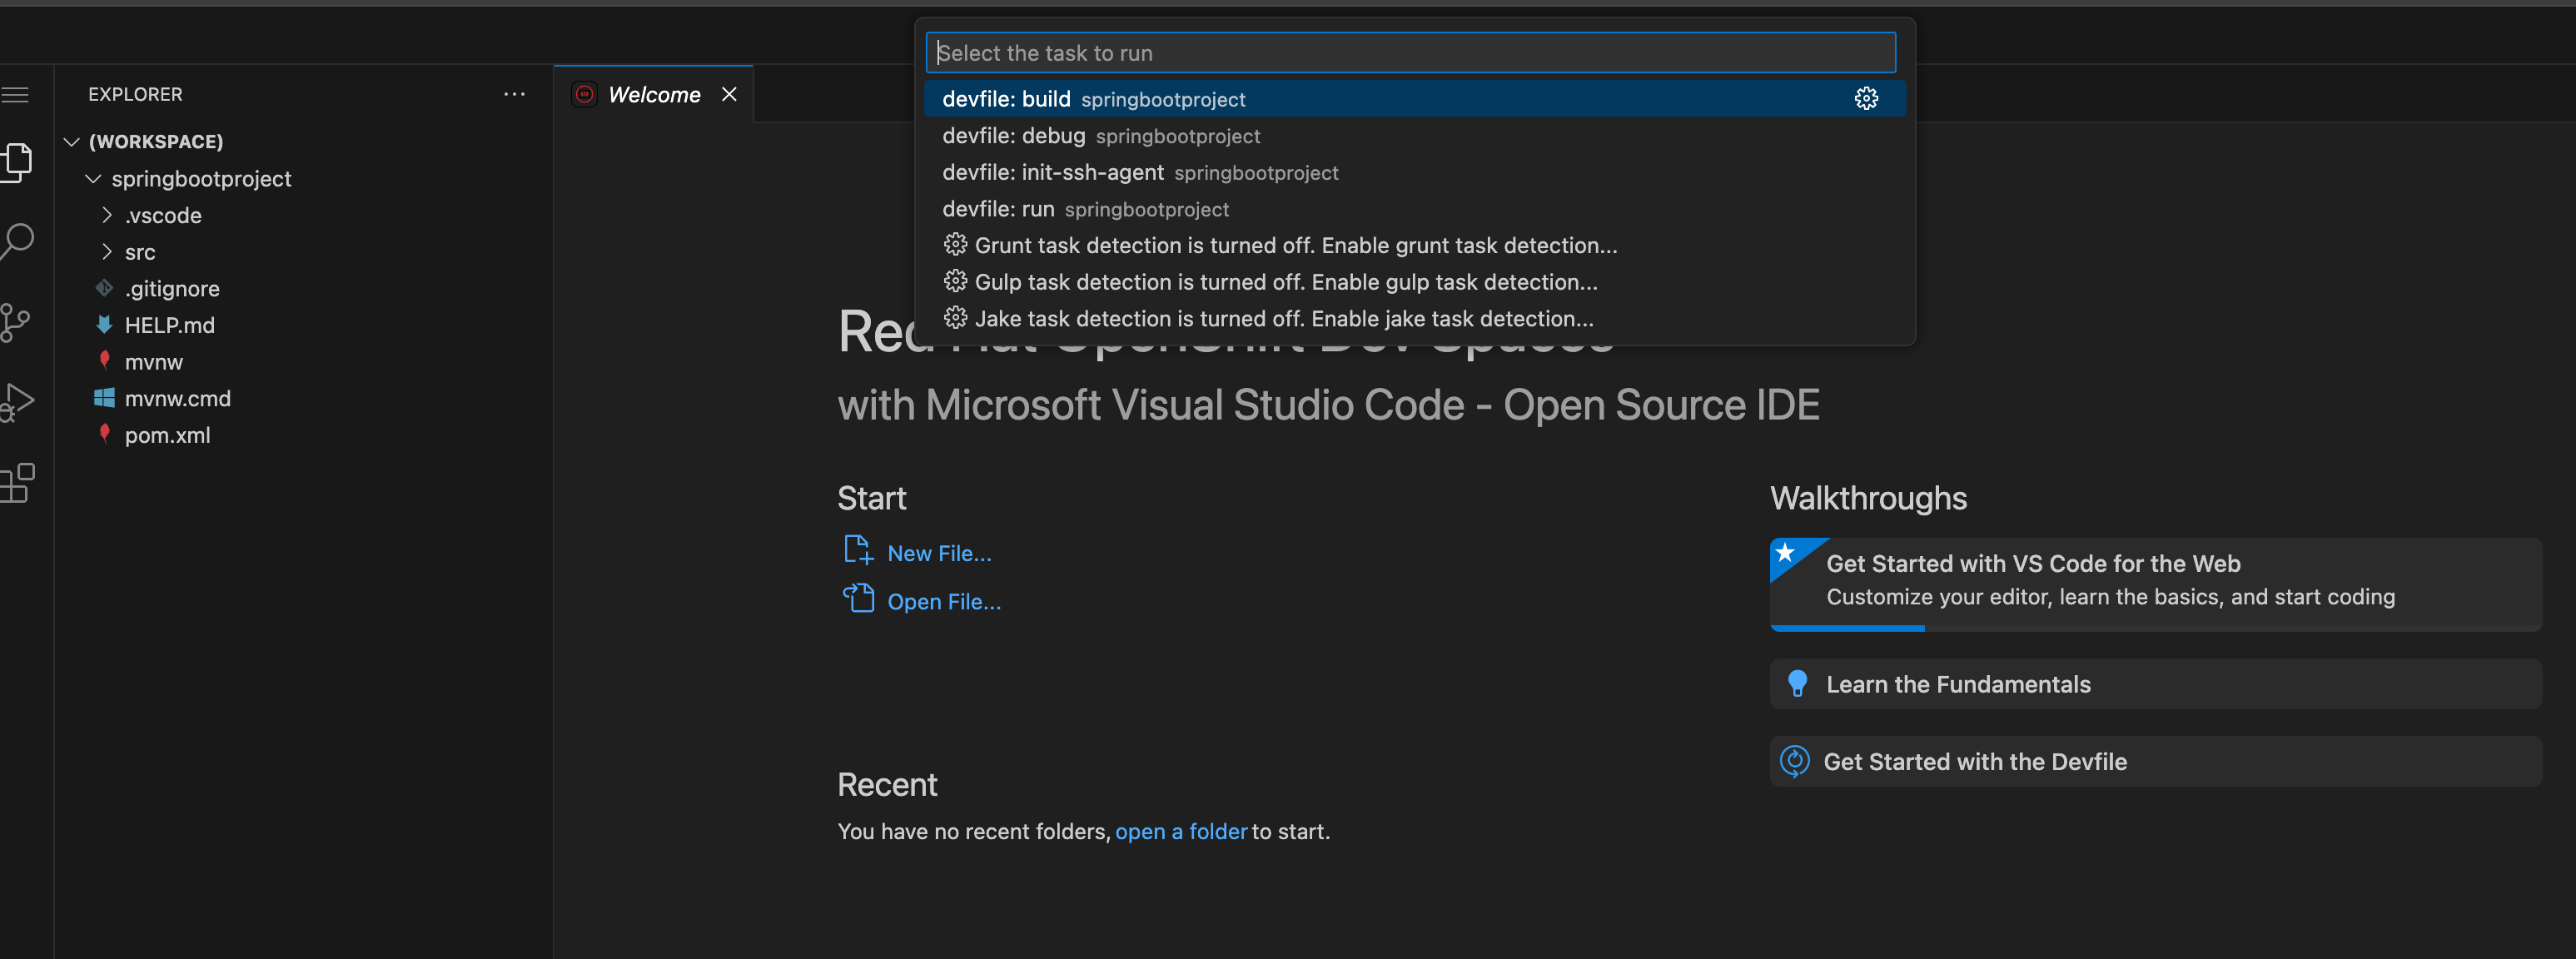
Task: Open pom.xml in the explorer
Action: pos(167,435)
